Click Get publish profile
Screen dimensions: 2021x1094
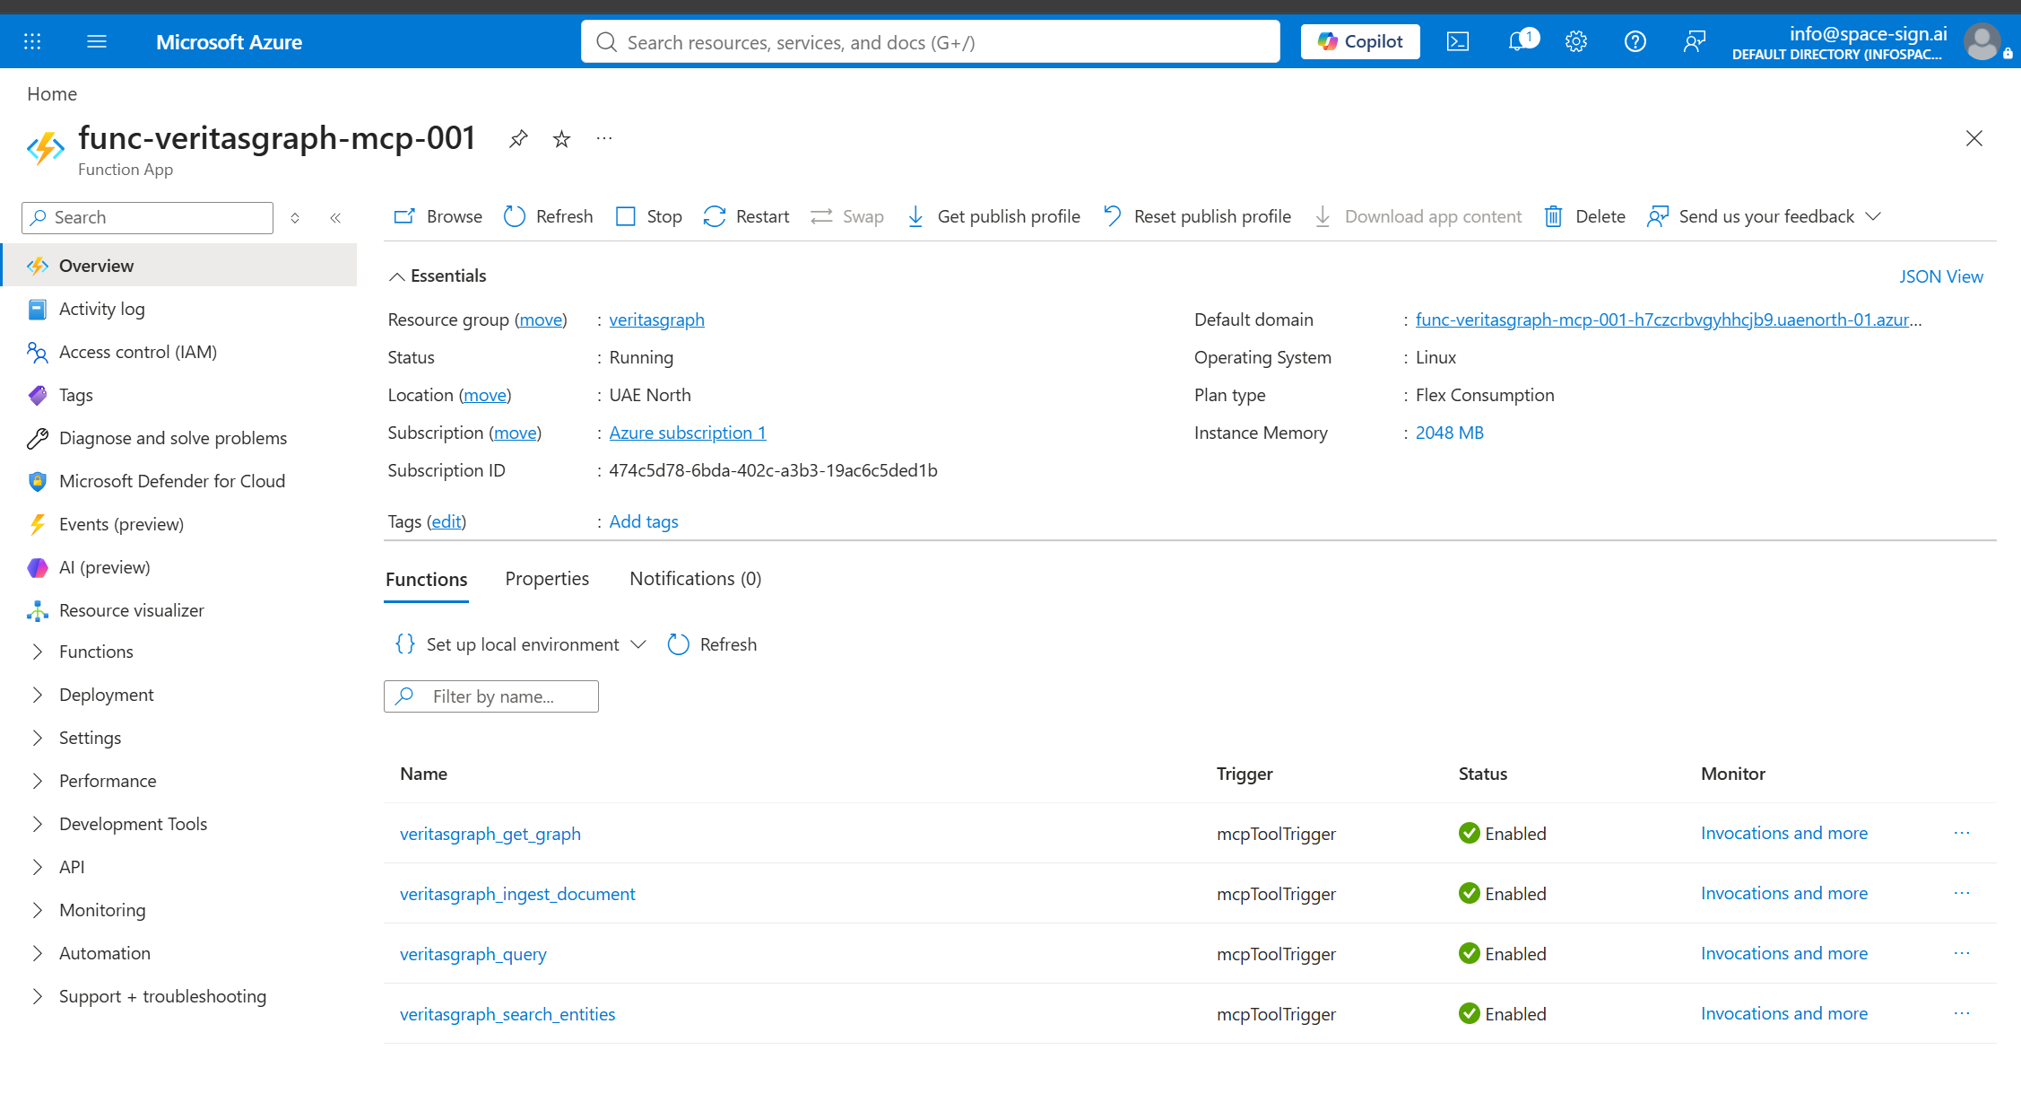click(993, 216)
